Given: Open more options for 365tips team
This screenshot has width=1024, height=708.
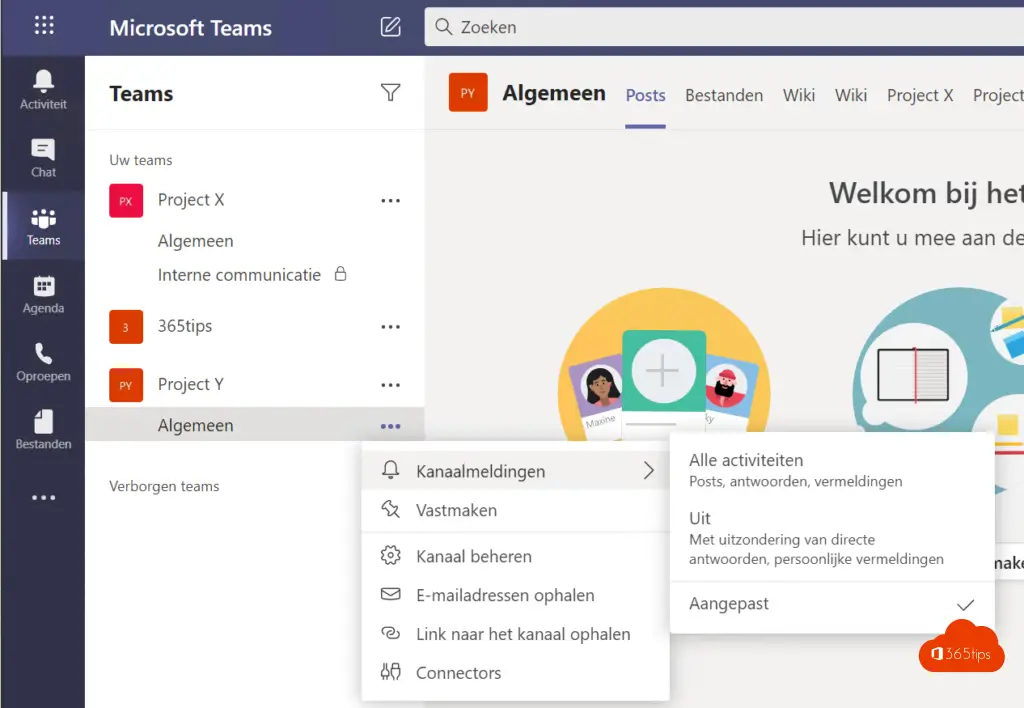Looking at the screenshot, I should 391,327.
